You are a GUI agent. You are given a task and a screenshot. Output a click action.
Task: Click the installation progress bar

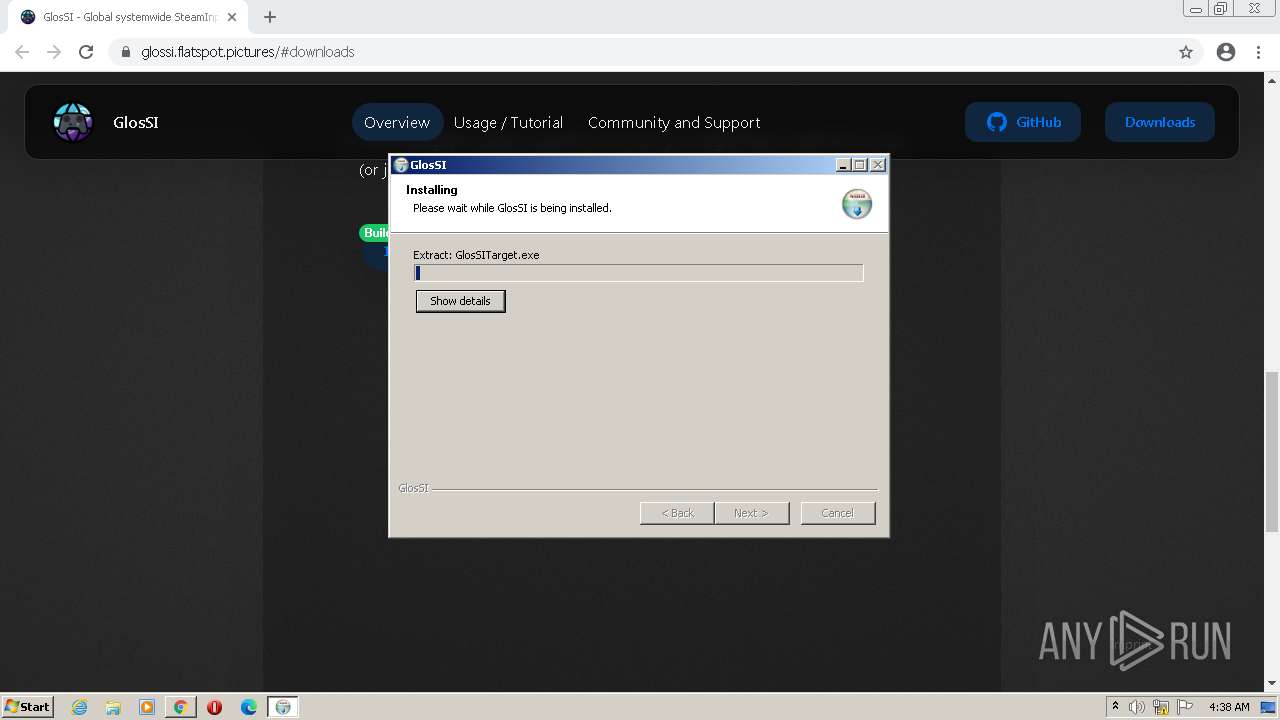click(x=638, y=273)
